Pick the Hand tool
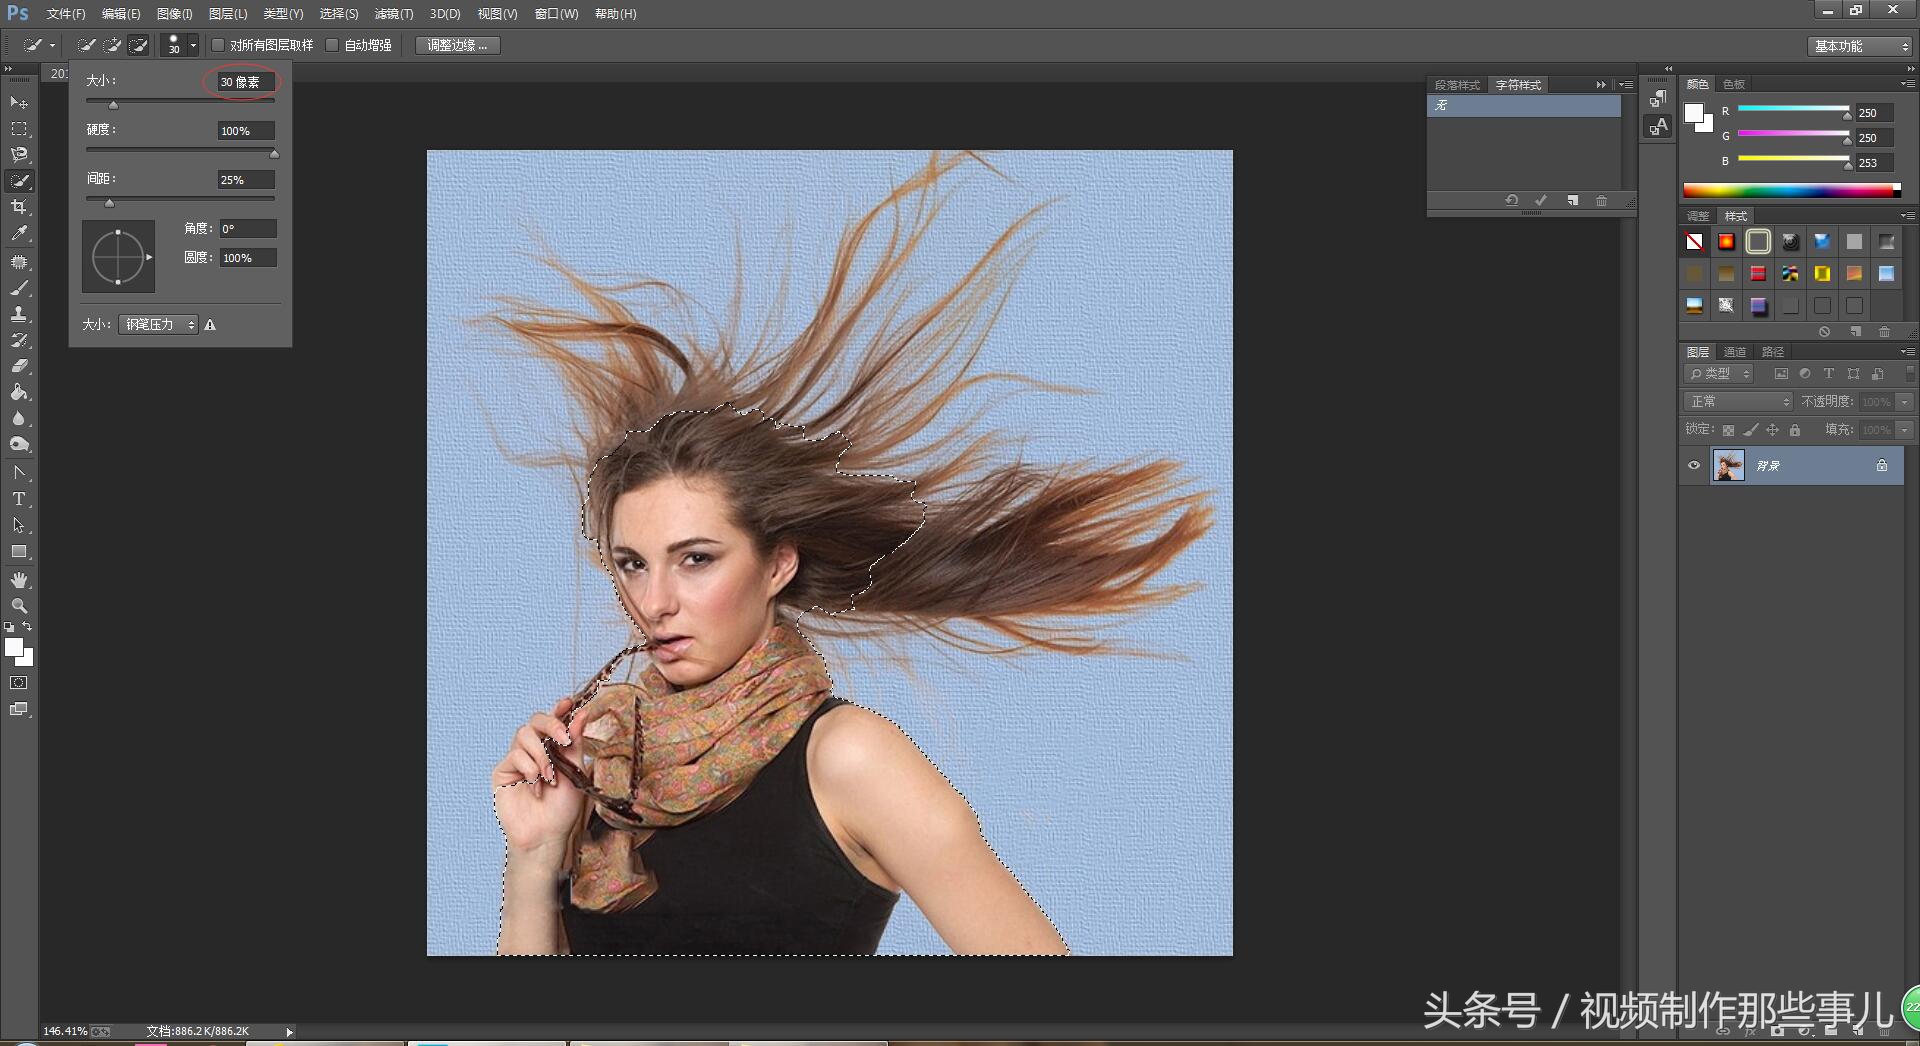1920x1046 pixels. (x=19, y=580)
